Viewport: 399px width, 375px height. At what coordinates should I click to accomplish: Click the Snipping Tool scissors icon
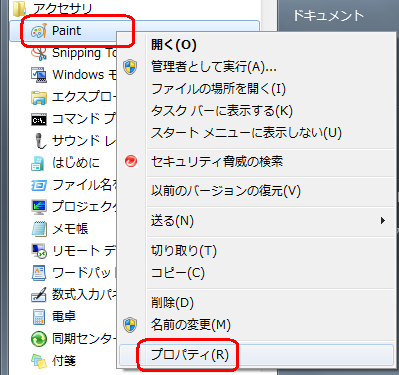[x=39, y=53]
